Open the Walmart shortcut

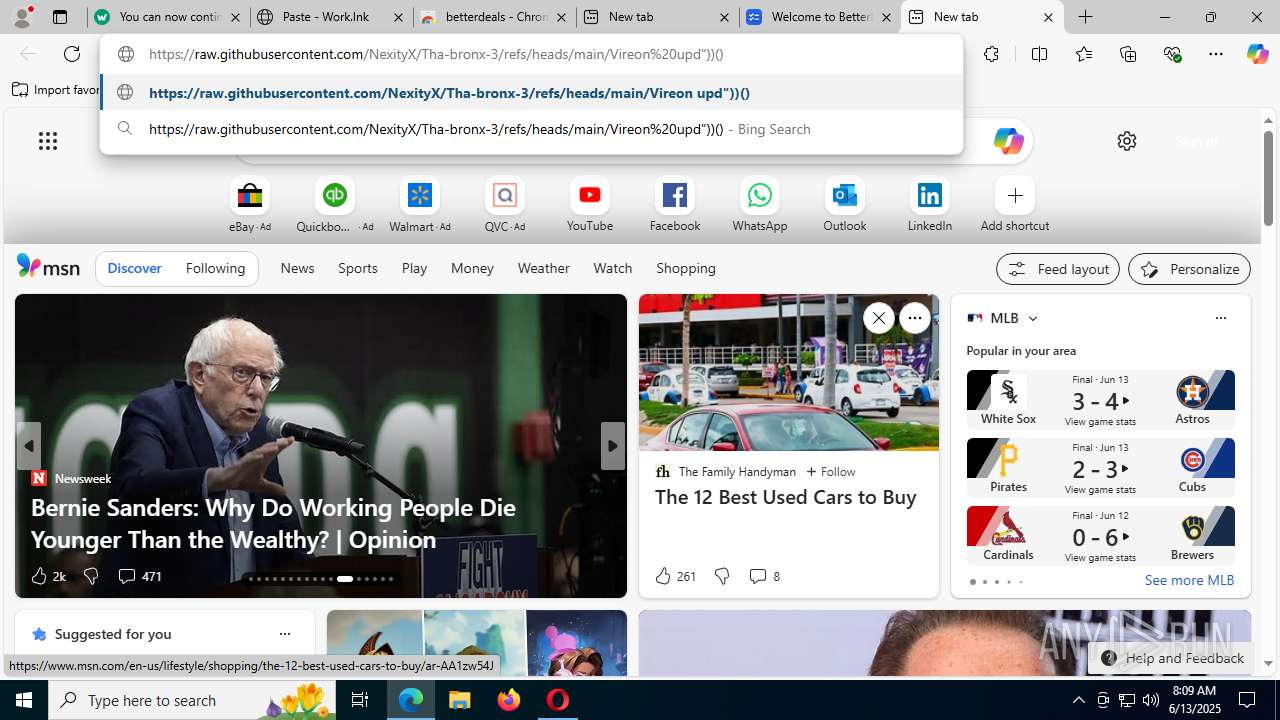click(419, 205)
